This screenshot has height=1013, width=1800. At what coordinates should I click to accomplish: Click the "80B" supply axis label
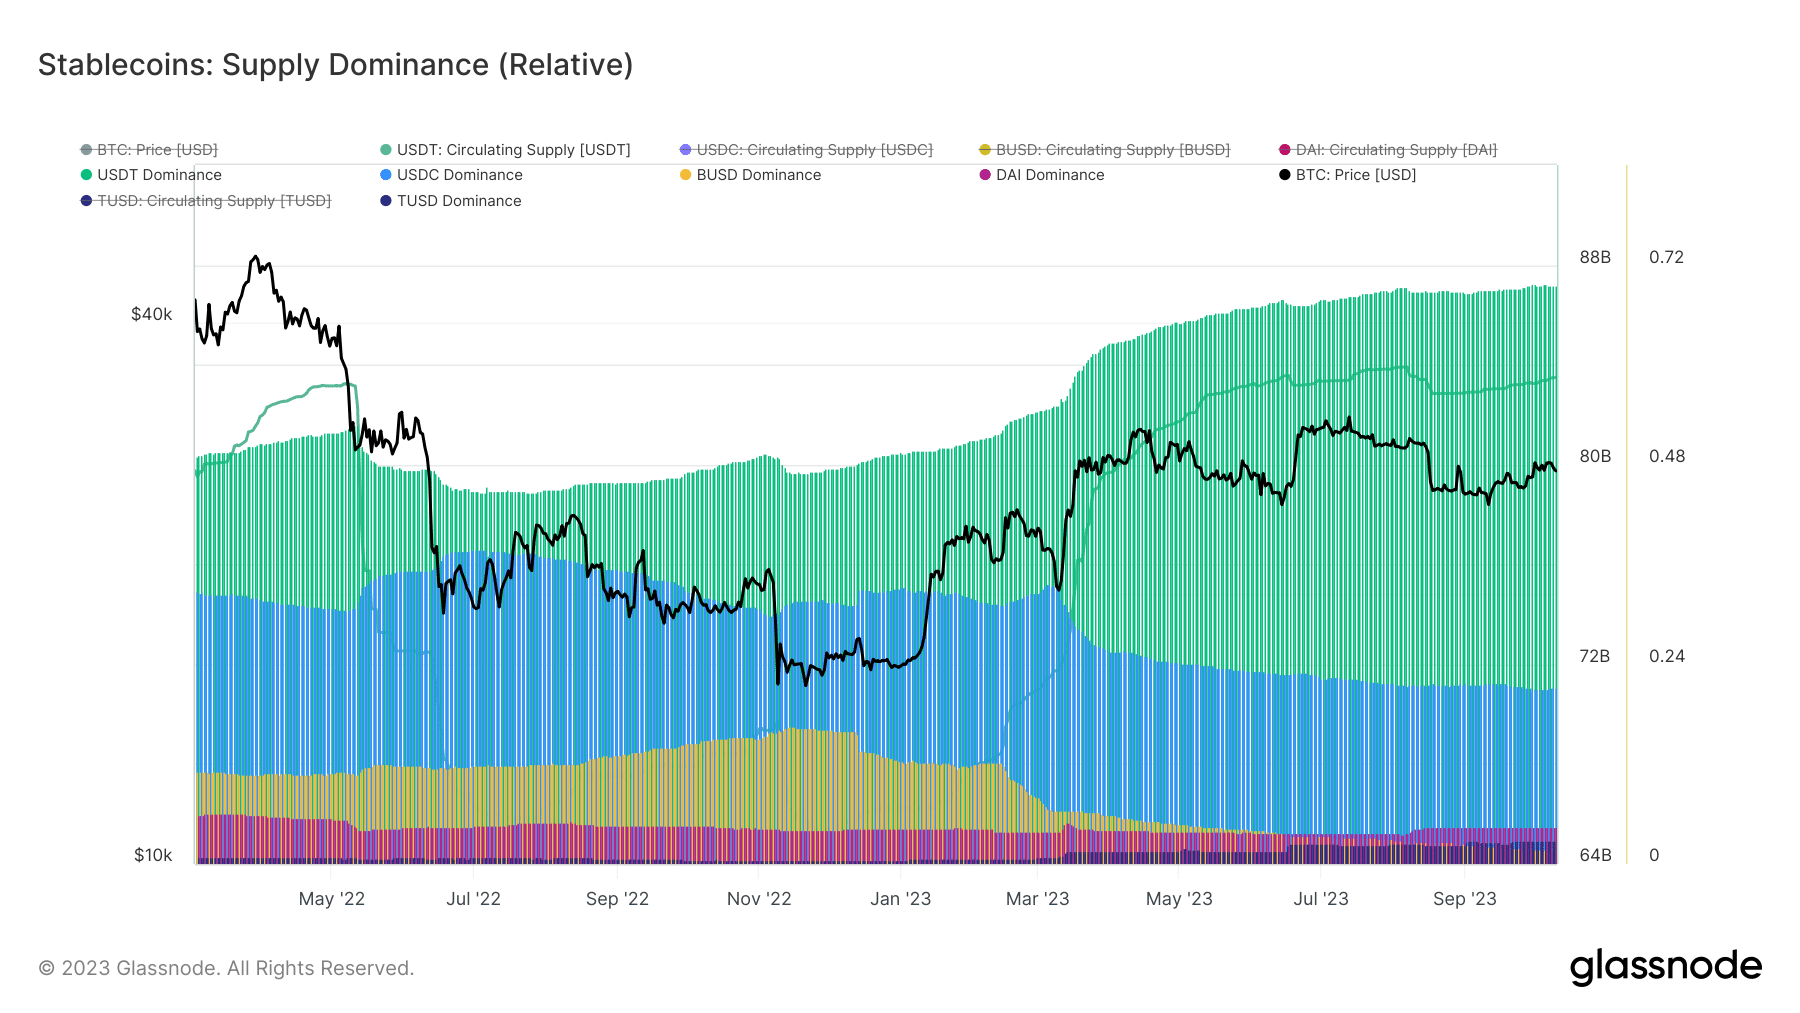pyautogui.click(x=1595, y=456)
